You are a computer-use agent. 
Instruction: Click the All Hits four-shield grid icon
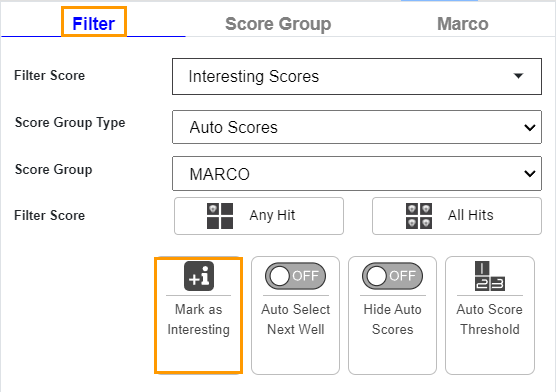(419, 216)
